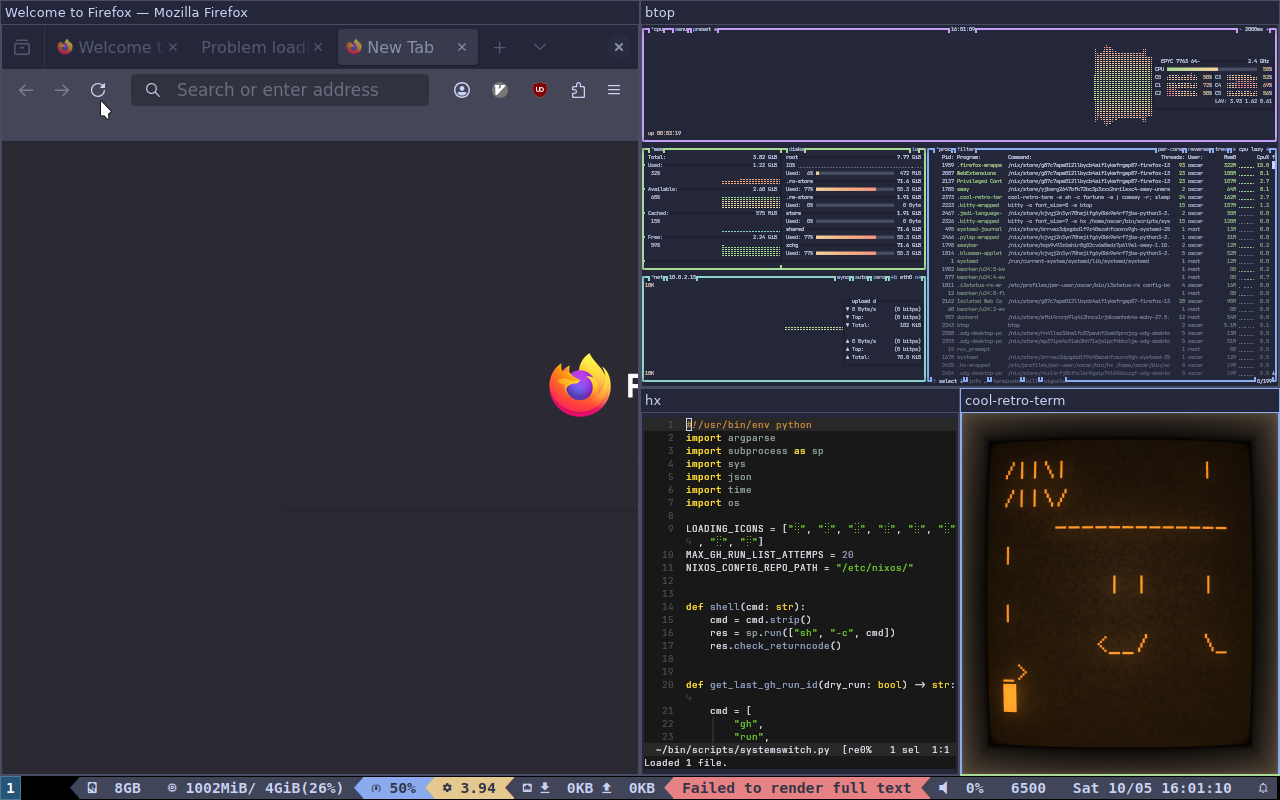This screenshot has height=800, width=1280.
Task: Click the btop proc filter field
Action: pyautogui.click(x=966, y=149)
